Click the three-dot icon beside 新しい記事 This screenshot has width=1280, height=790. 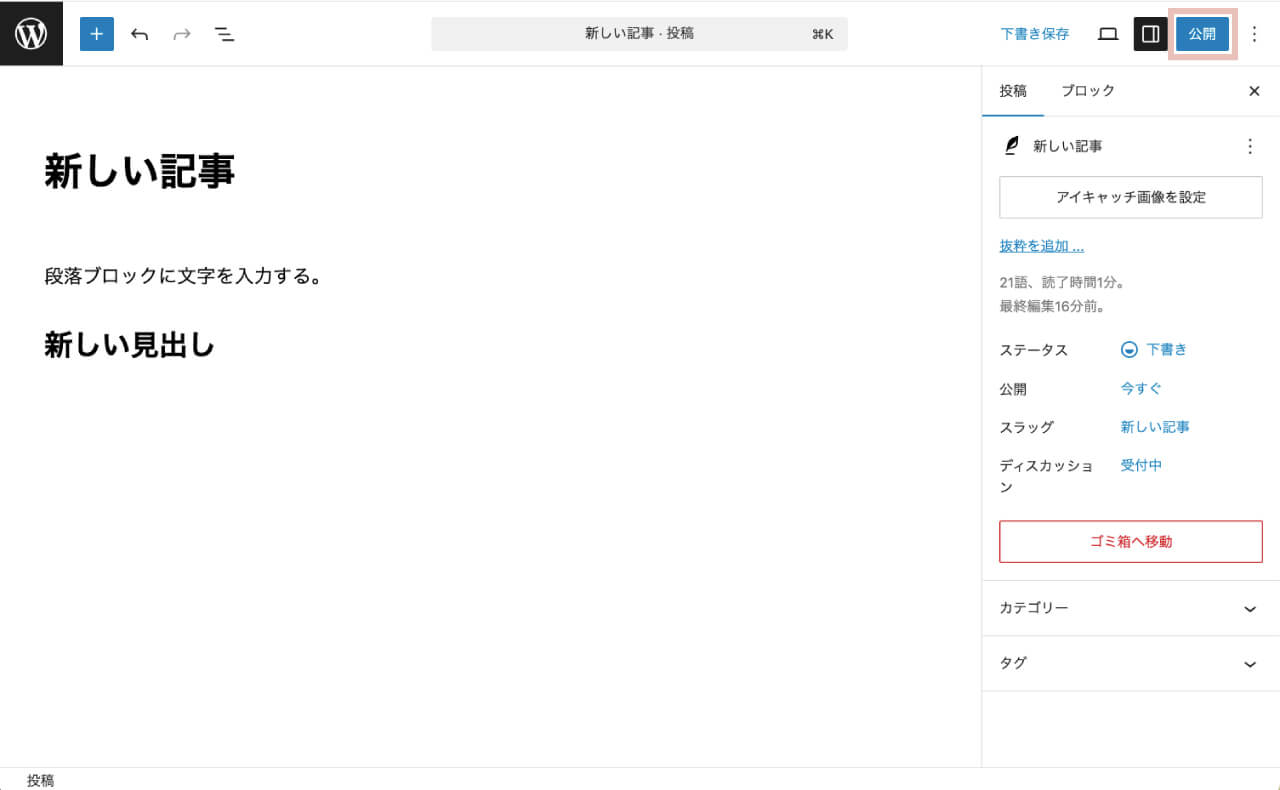point(1249,145)
